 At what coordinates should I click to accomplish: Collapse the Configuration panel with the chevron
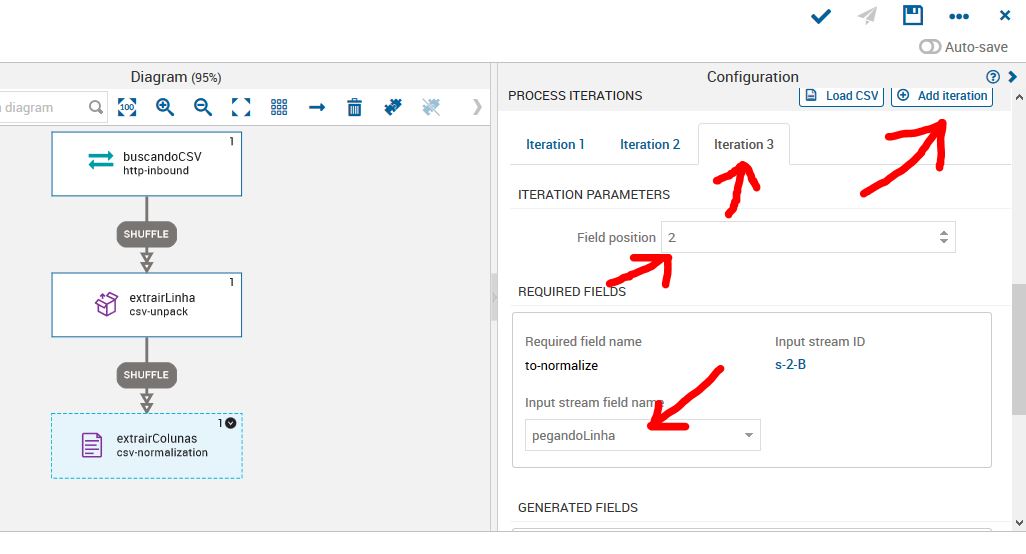pos(1013,77)
